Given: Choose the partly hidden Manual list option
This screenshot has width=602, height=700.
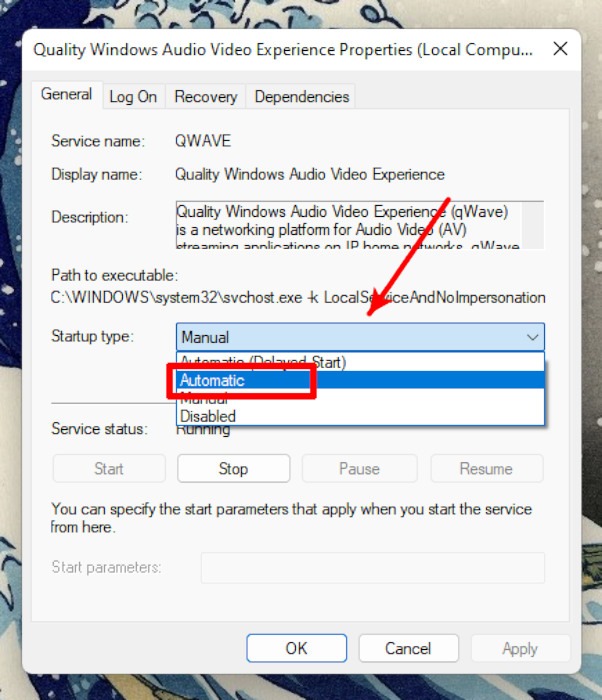Looking at the screenshot, I should (x=360, y=398).
